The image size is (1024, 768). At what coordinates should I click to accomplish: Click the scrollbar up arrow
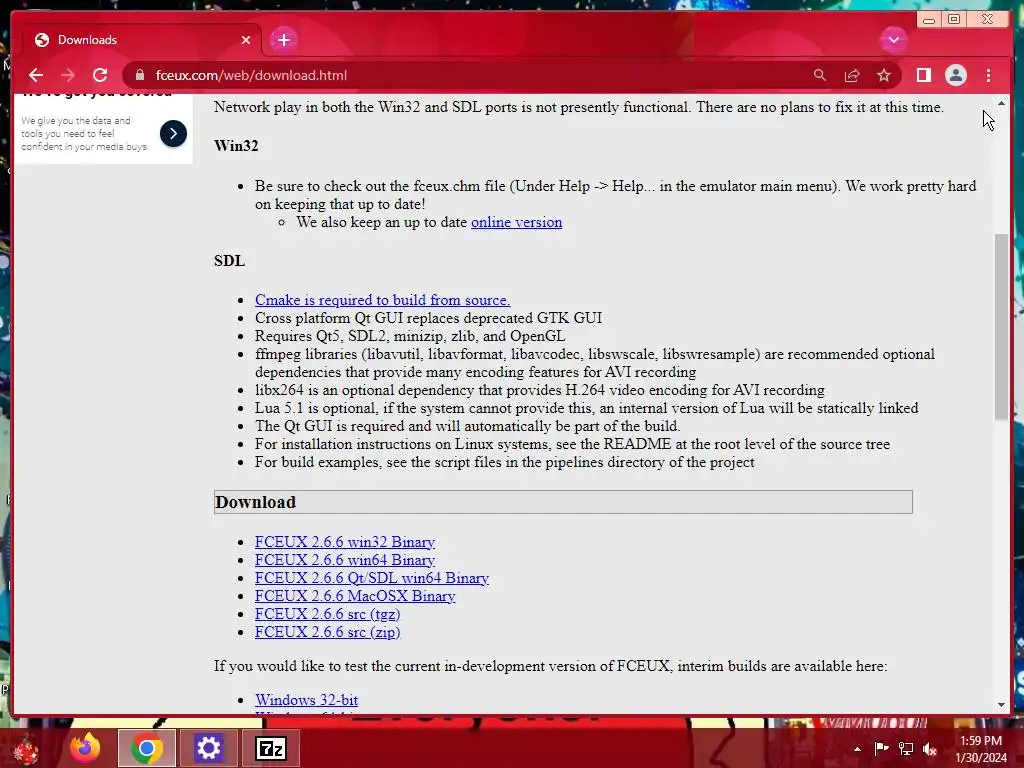click(x=1001, y=103)
